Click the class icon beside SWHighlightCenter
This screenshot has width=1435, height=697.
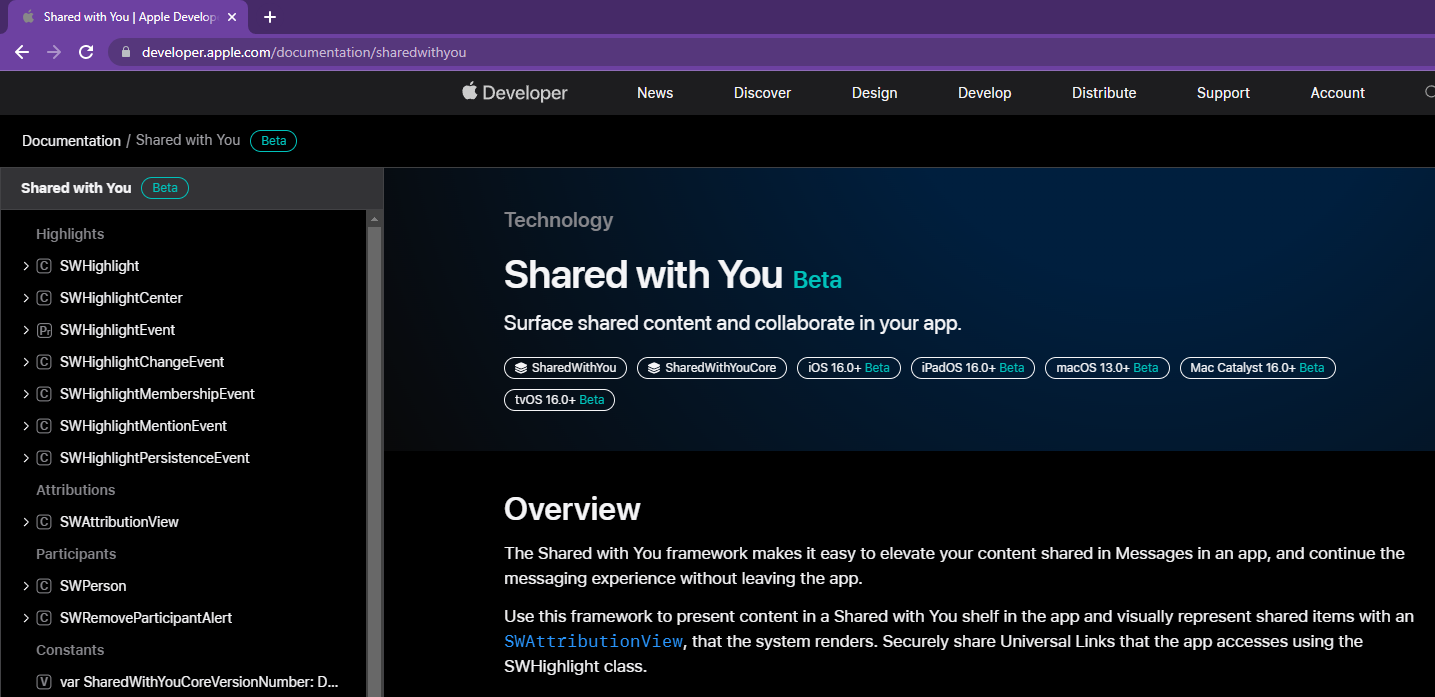click(44, 298)
